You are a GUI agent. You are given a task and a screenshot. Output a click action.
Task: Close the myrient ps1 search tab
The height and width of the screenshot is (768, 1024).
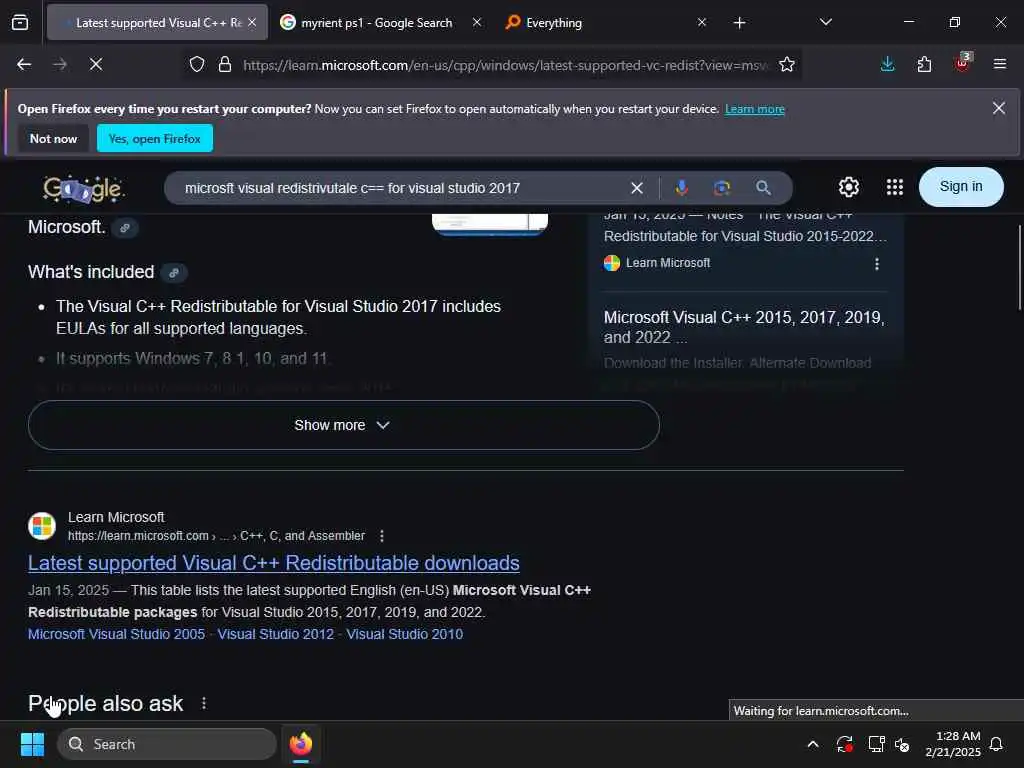point(477,23)
